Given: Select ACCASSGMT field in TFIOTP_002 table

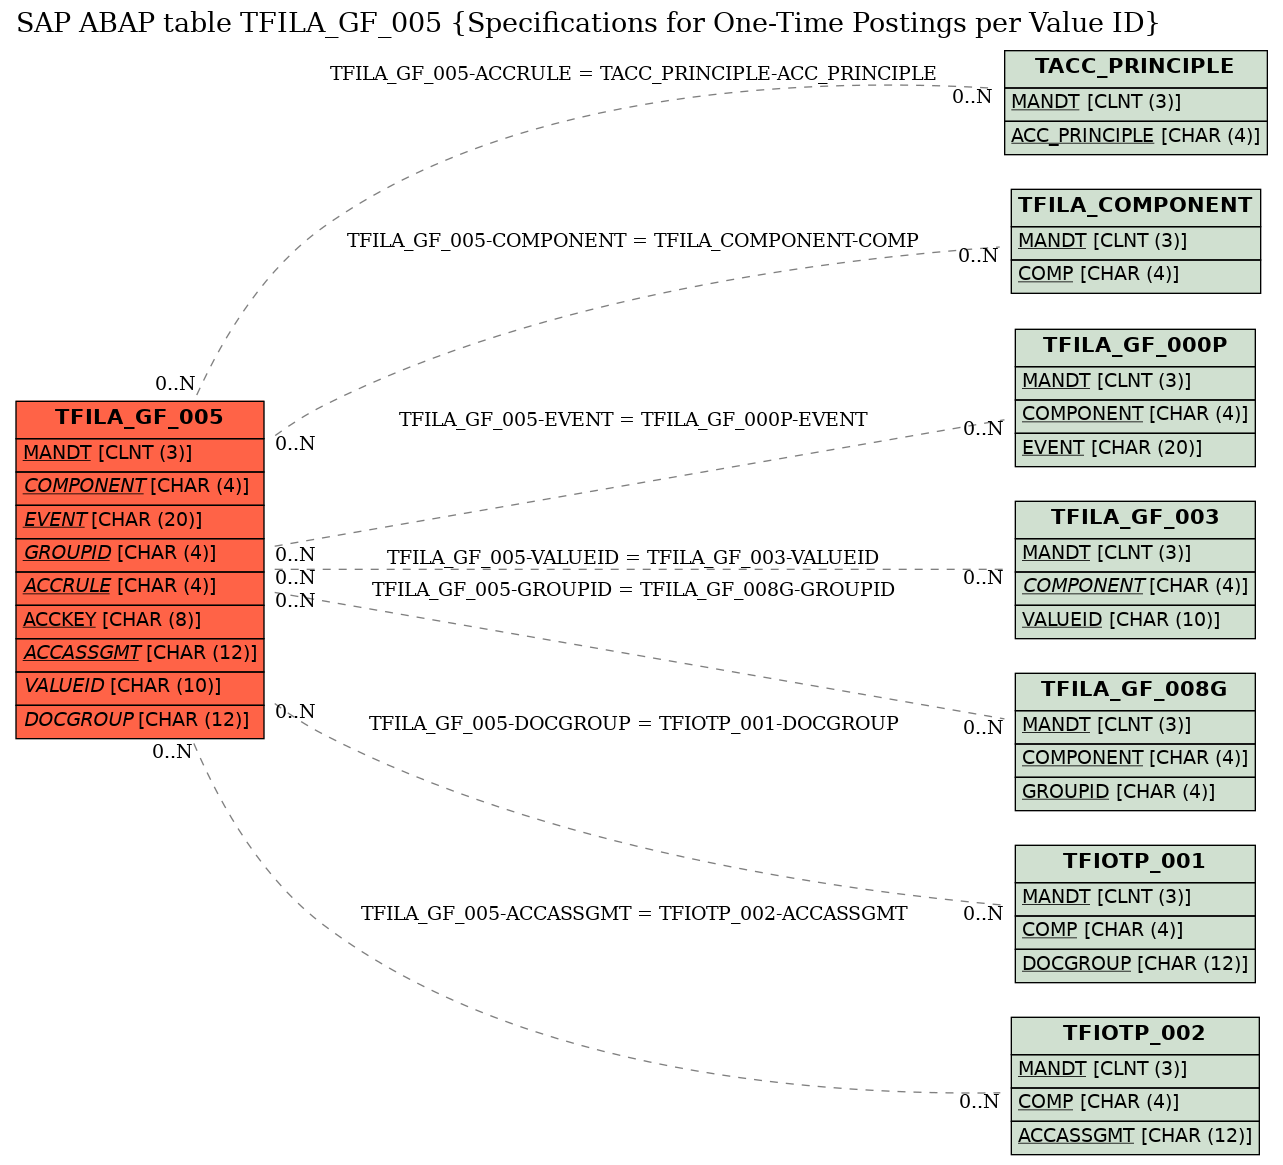Looking at the screenshot, I should [1135, 1137].
